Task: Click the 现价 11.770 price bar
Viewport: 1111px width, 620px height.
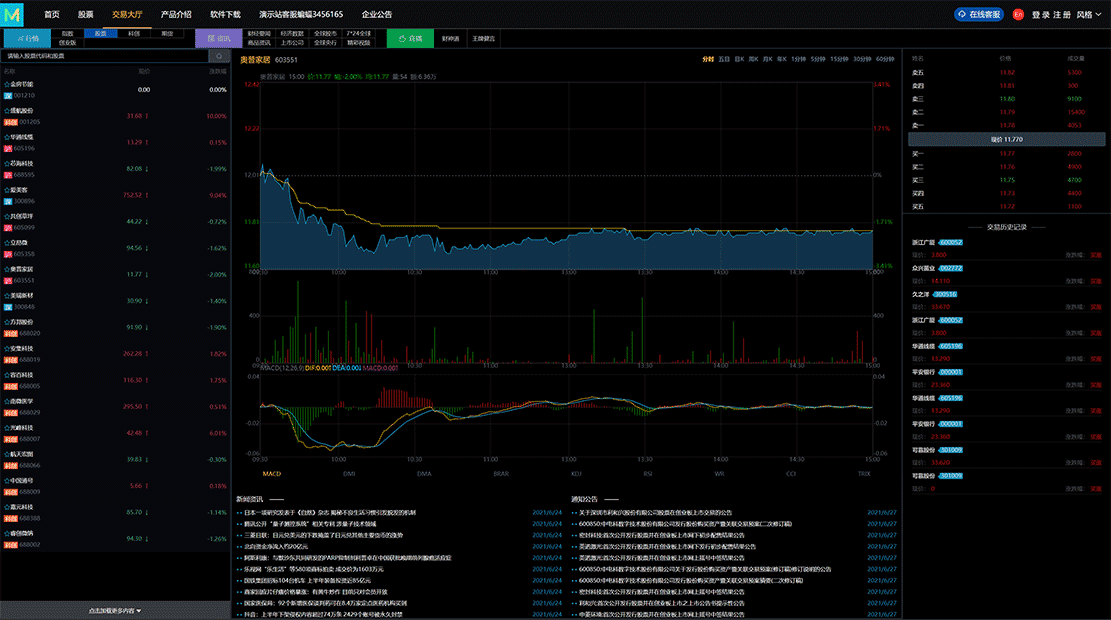Action: (1005, 139)
